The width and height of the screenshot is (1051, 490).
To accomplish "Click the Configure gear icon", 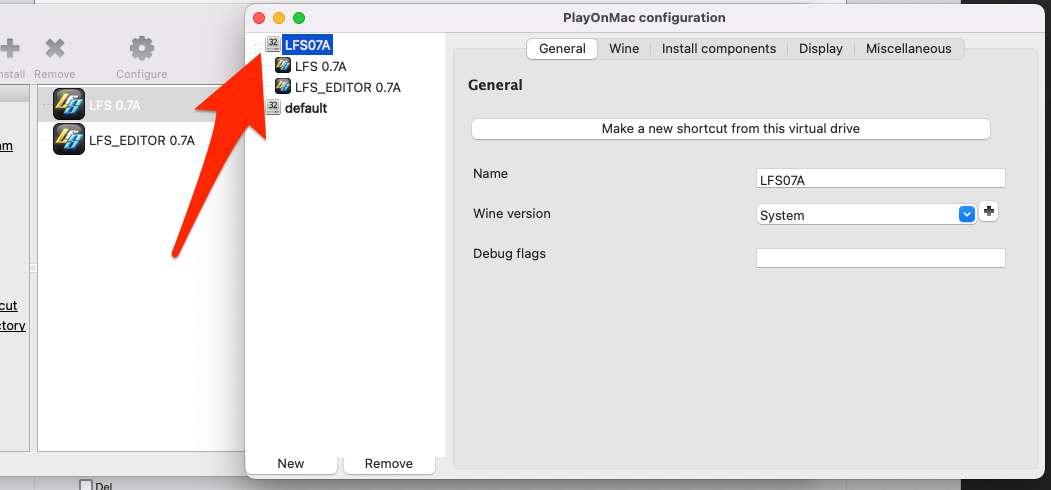I will pos(141,48).
